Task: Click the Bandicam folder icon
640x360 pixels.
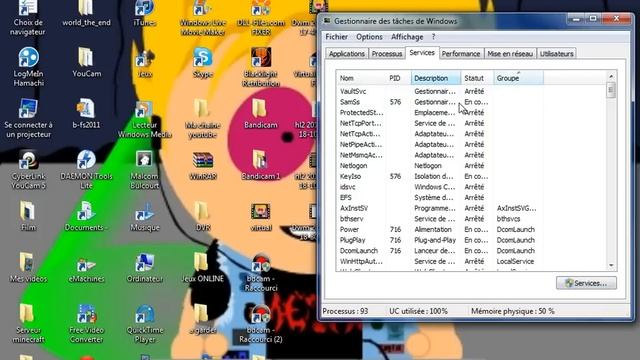Action: pyautogui.click(x=260, y=113)
